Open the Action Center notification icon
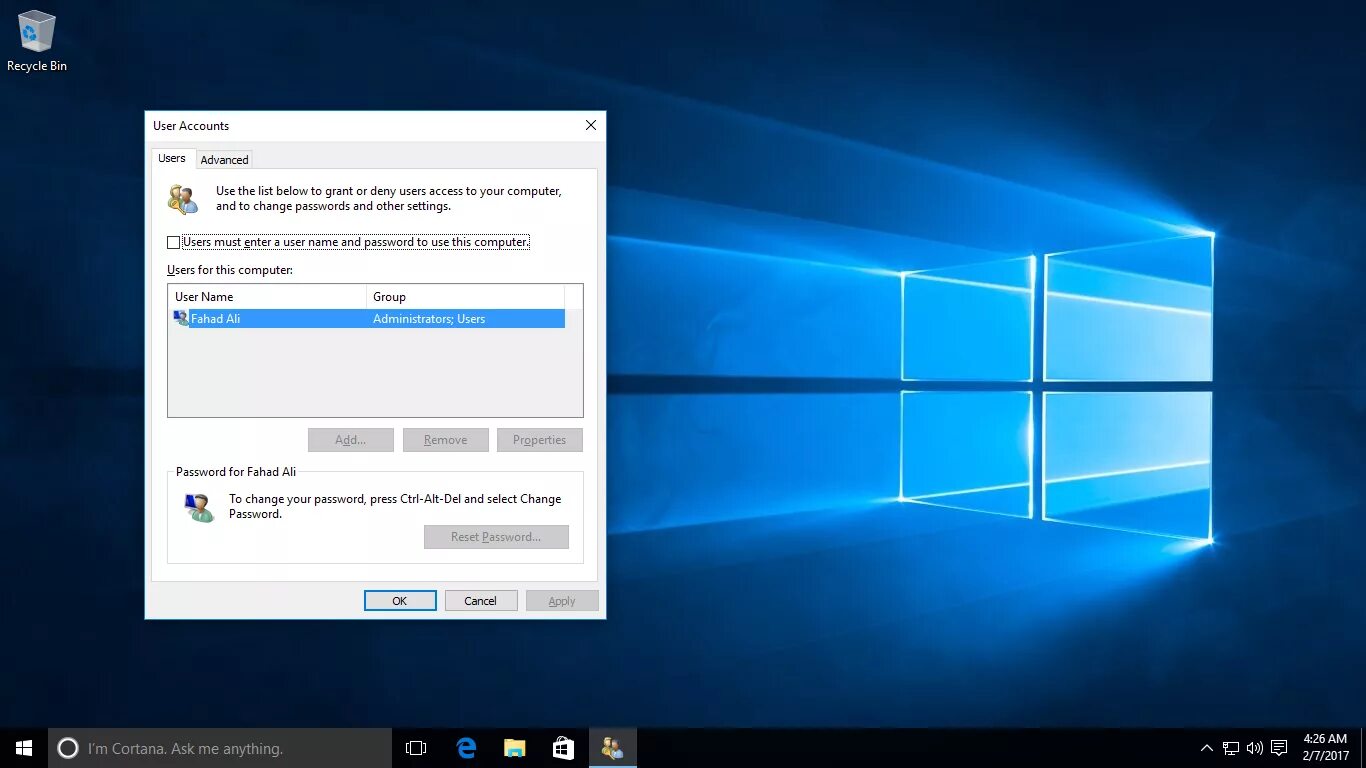The image size is (1366, 768). [1279, 748]
